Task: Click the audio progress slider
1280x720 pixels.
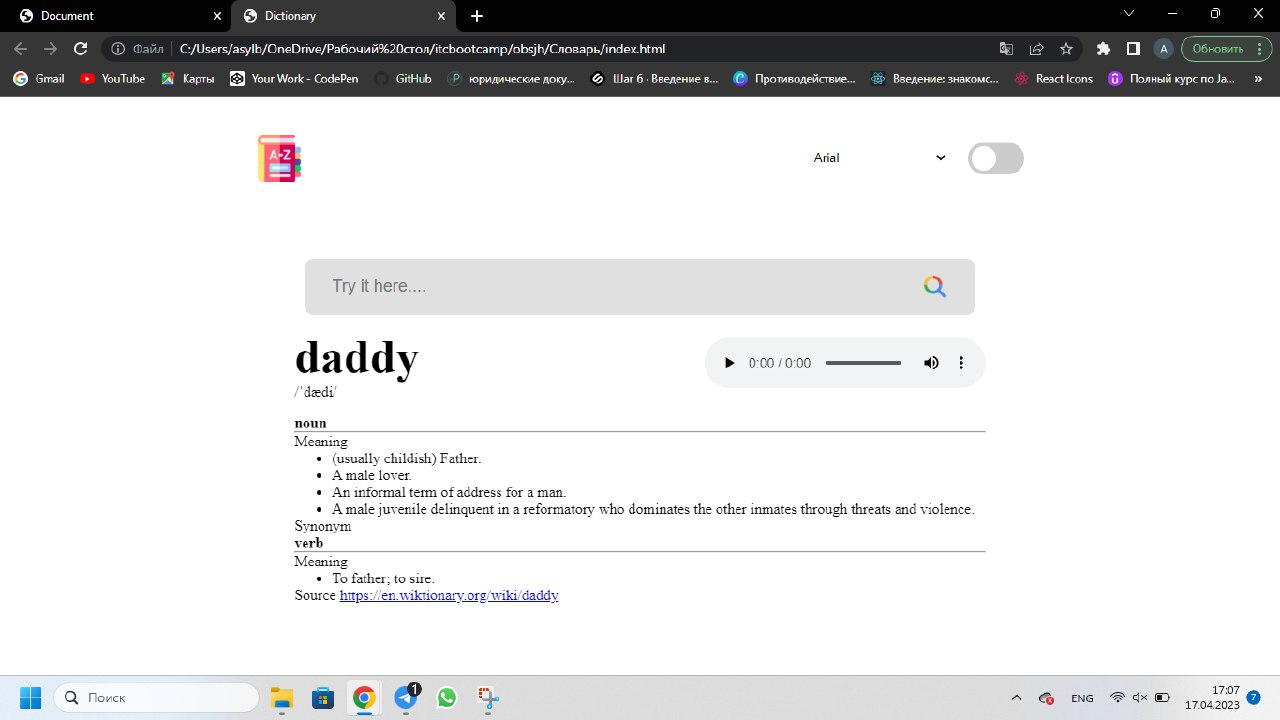Action: pos(863,363)
